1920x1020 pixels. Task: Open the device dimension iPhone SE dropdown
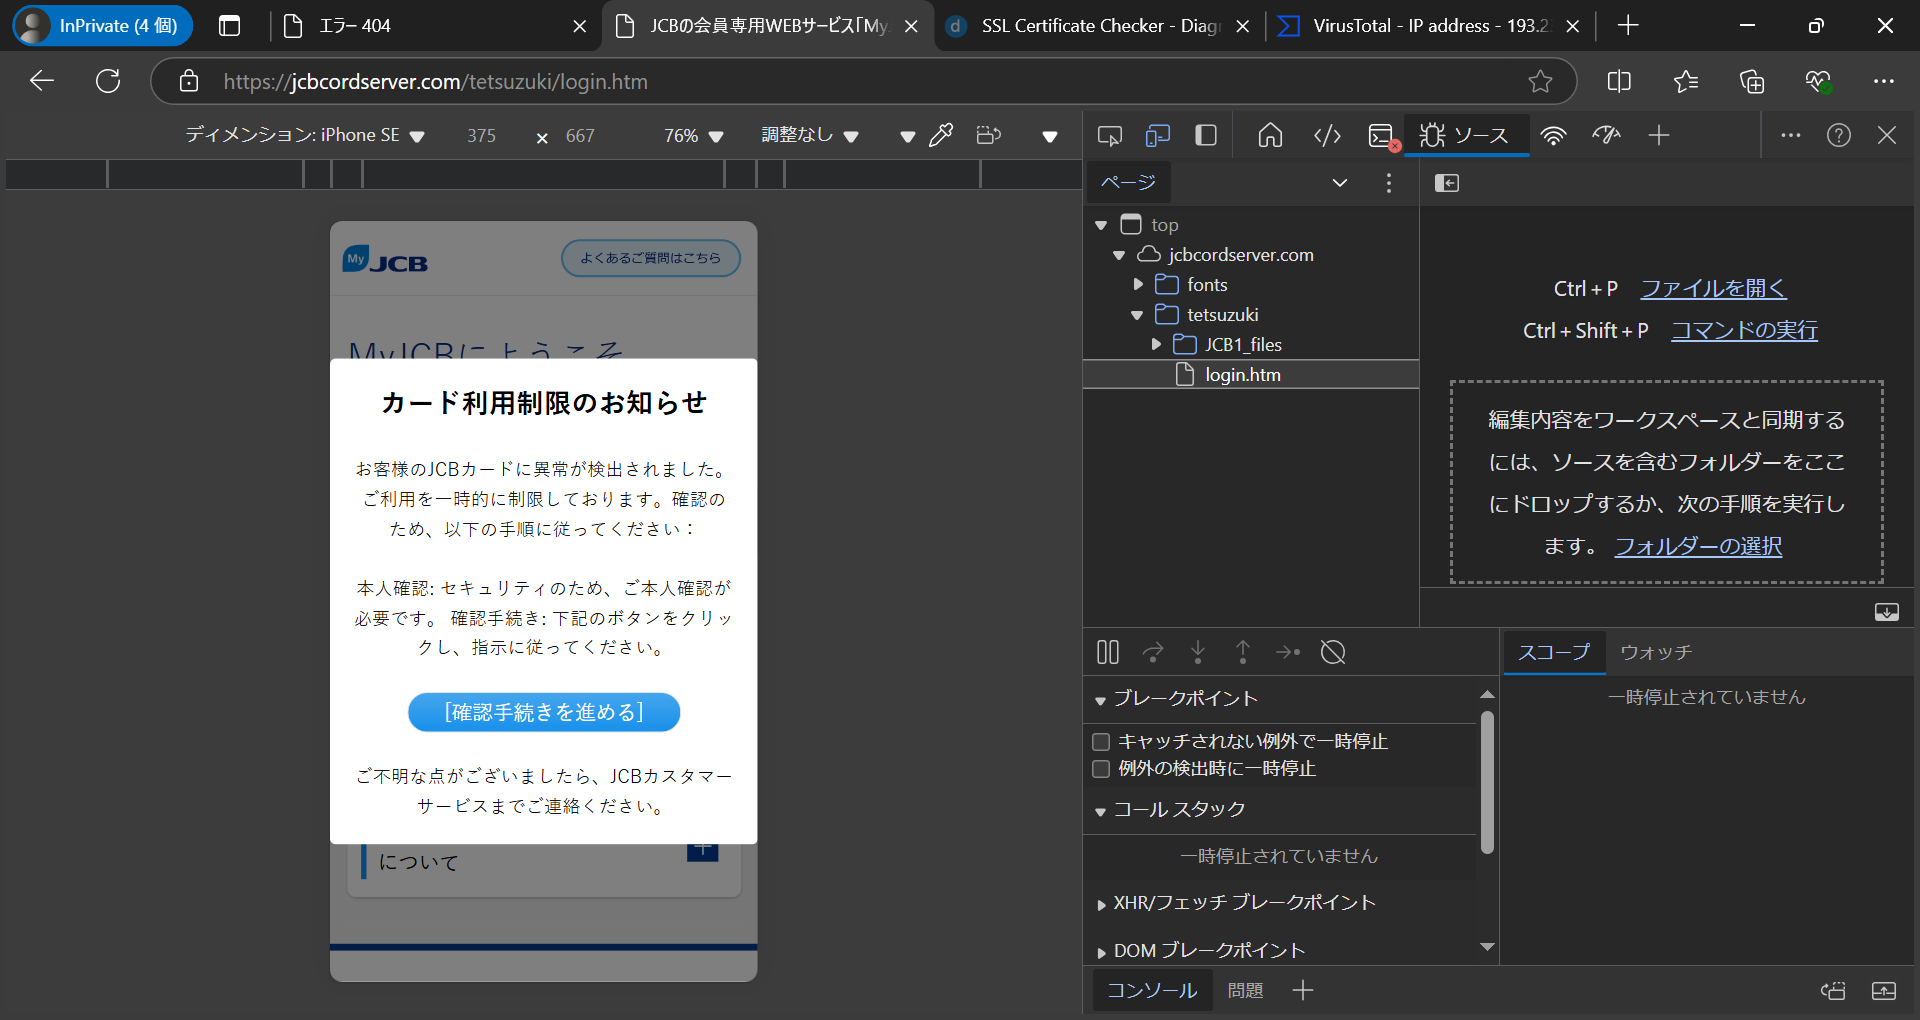[x=305, y=135]
